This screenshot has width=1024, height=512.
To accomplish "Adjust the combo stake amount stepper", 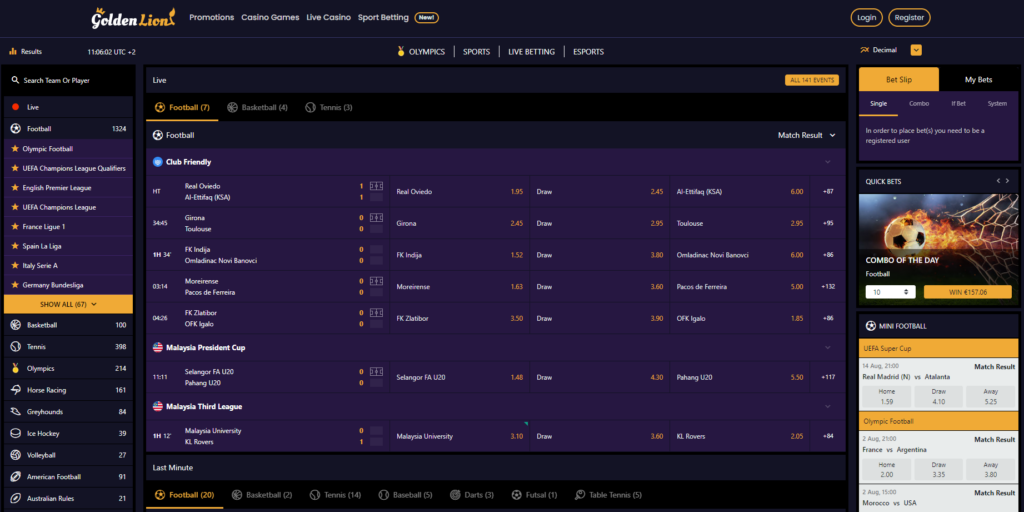I will coord(906,293).
